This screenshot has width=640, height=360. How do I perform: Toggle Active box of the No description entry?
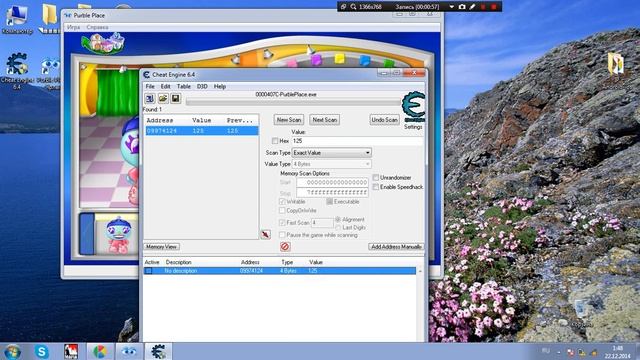pyautogui.click(x=149, y=271)
